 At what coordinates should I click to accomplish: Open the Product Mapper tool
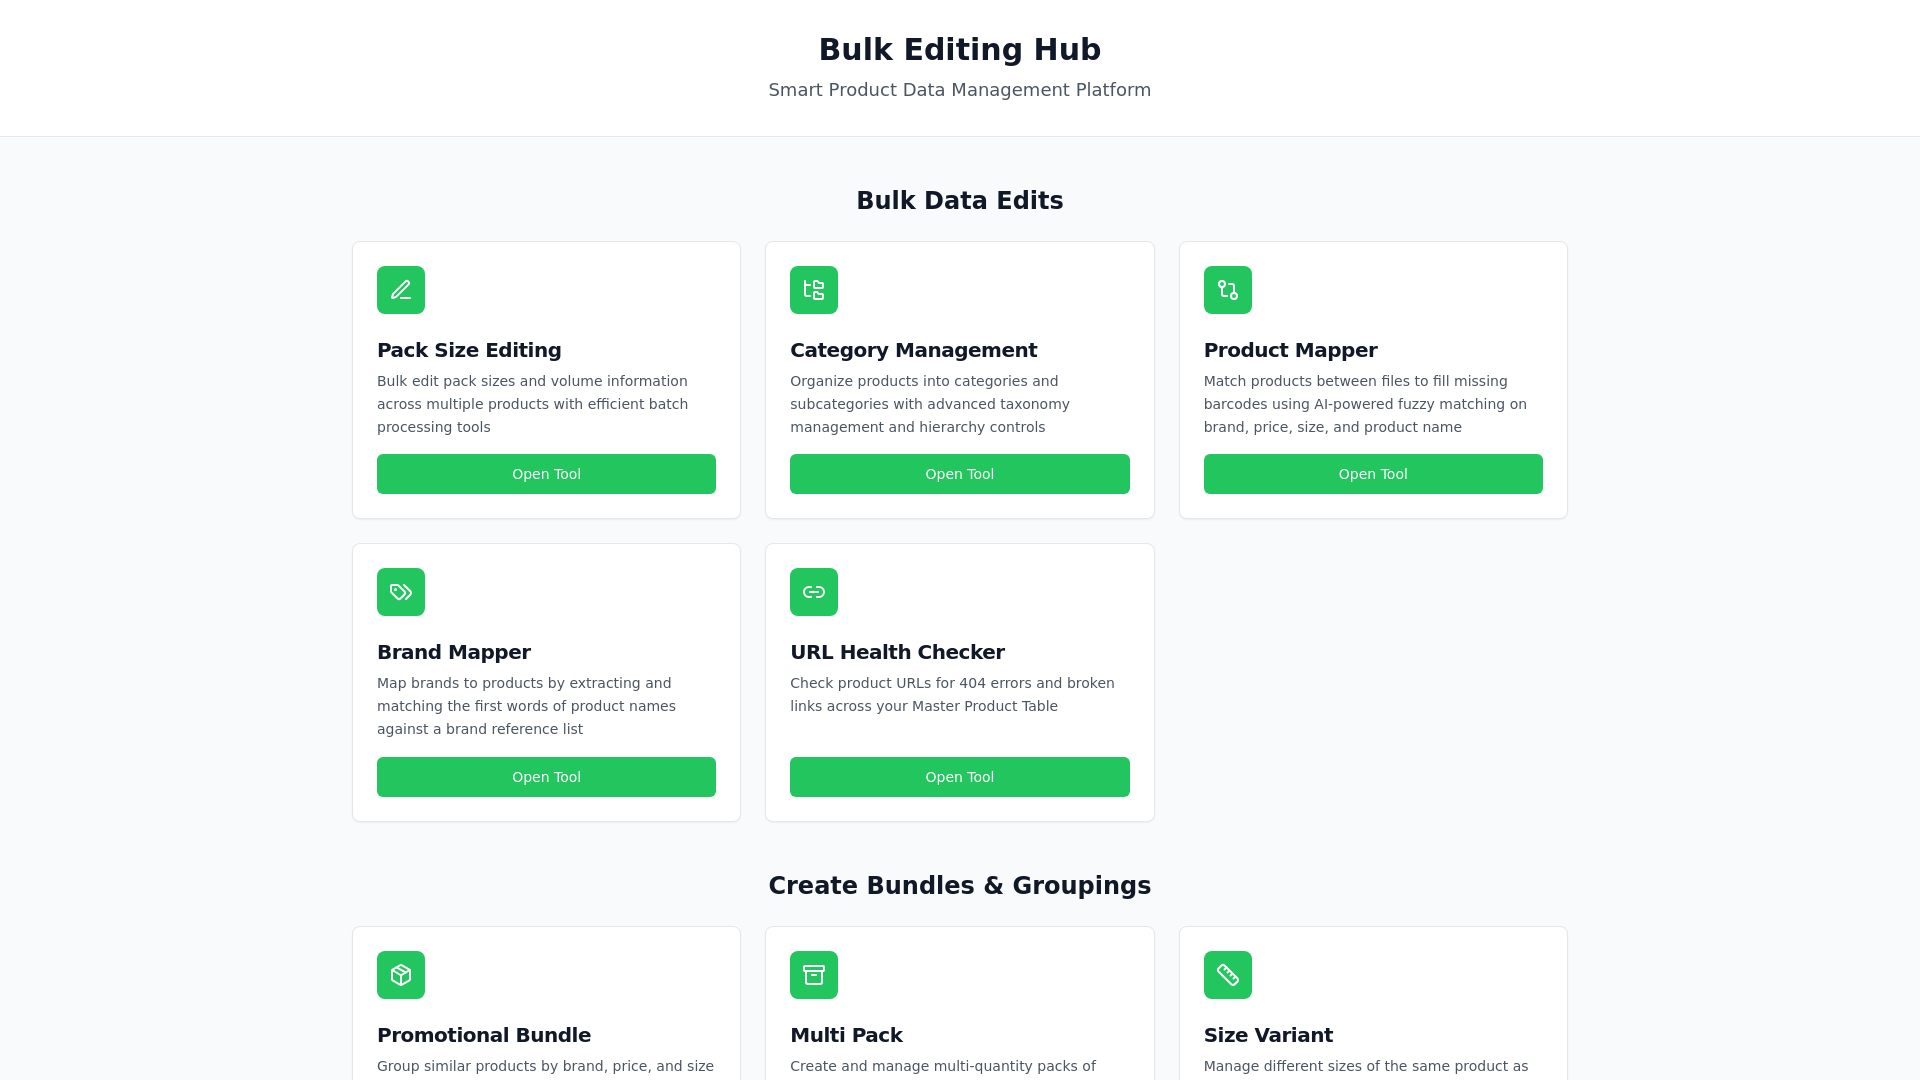[x=1373, y=474]
